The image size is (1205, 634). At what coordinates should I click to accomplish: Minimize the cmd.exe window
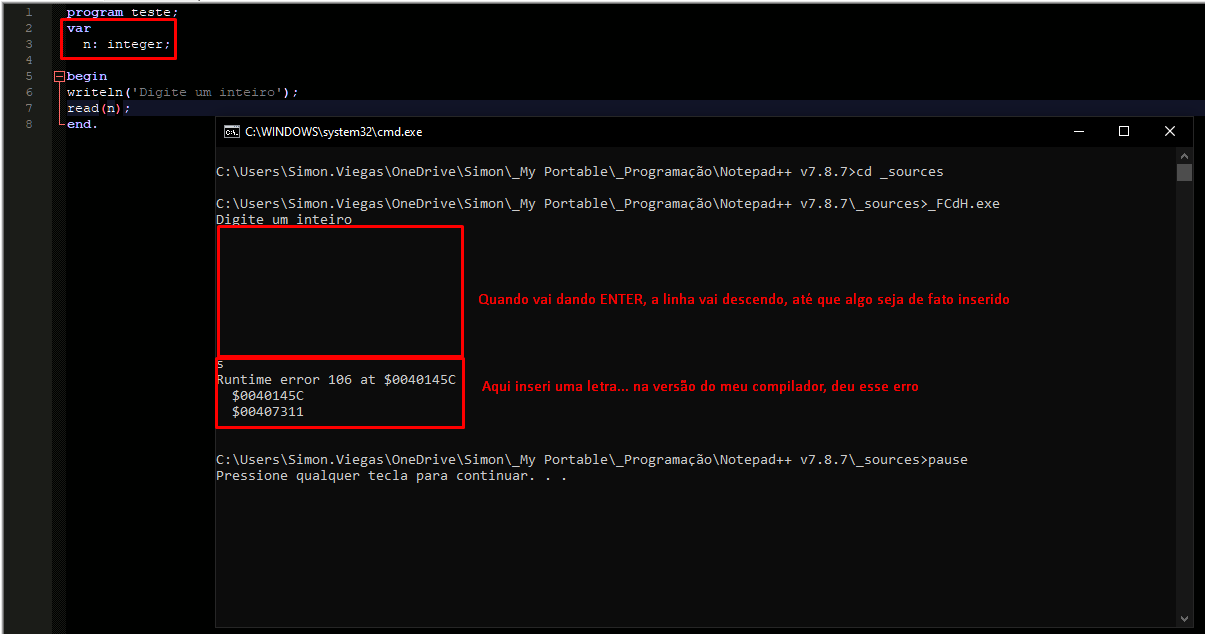[1078, 131]
